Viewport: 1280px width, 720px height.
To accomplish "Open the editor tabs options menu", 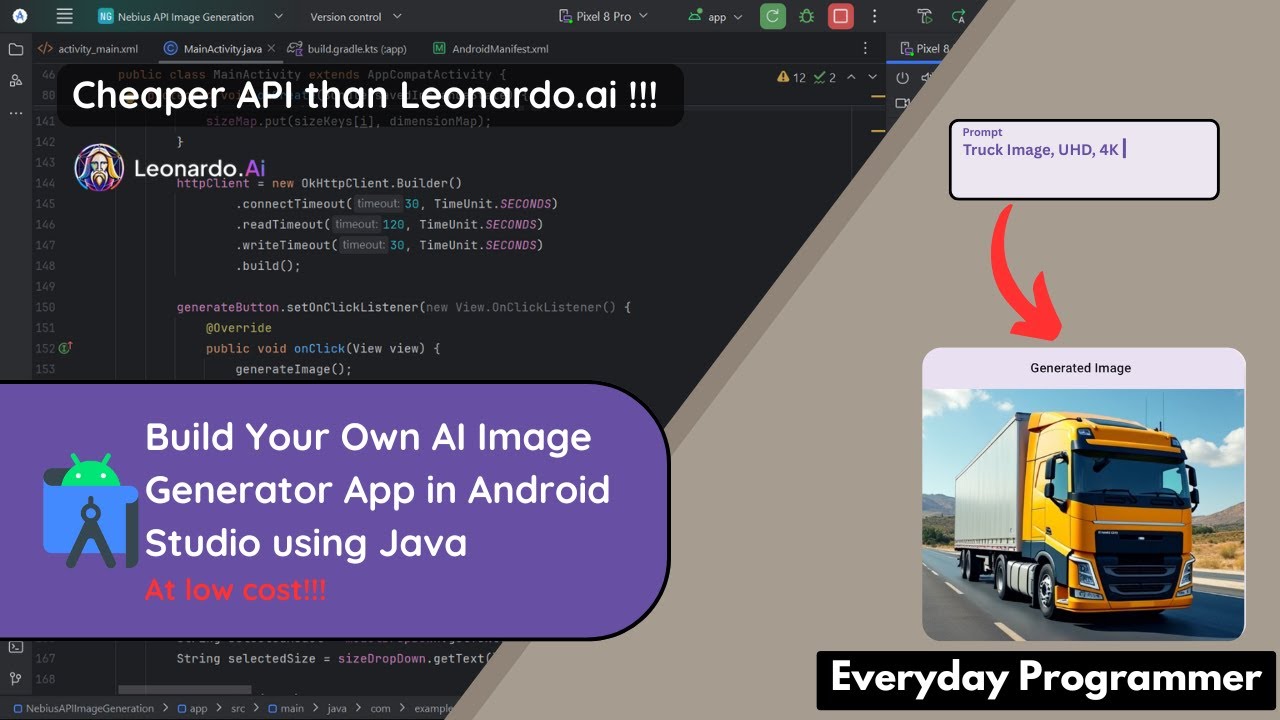I will pos(866,48).
